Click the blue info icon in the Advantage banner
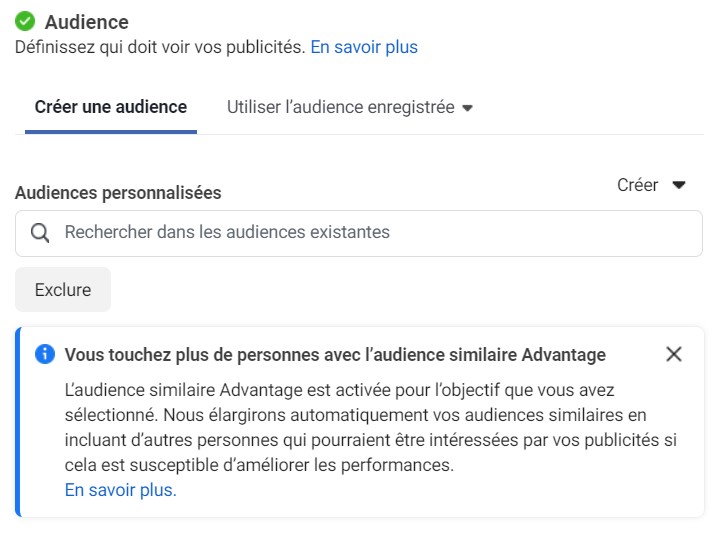Screen dimensions: 722x537 (45, 354)
